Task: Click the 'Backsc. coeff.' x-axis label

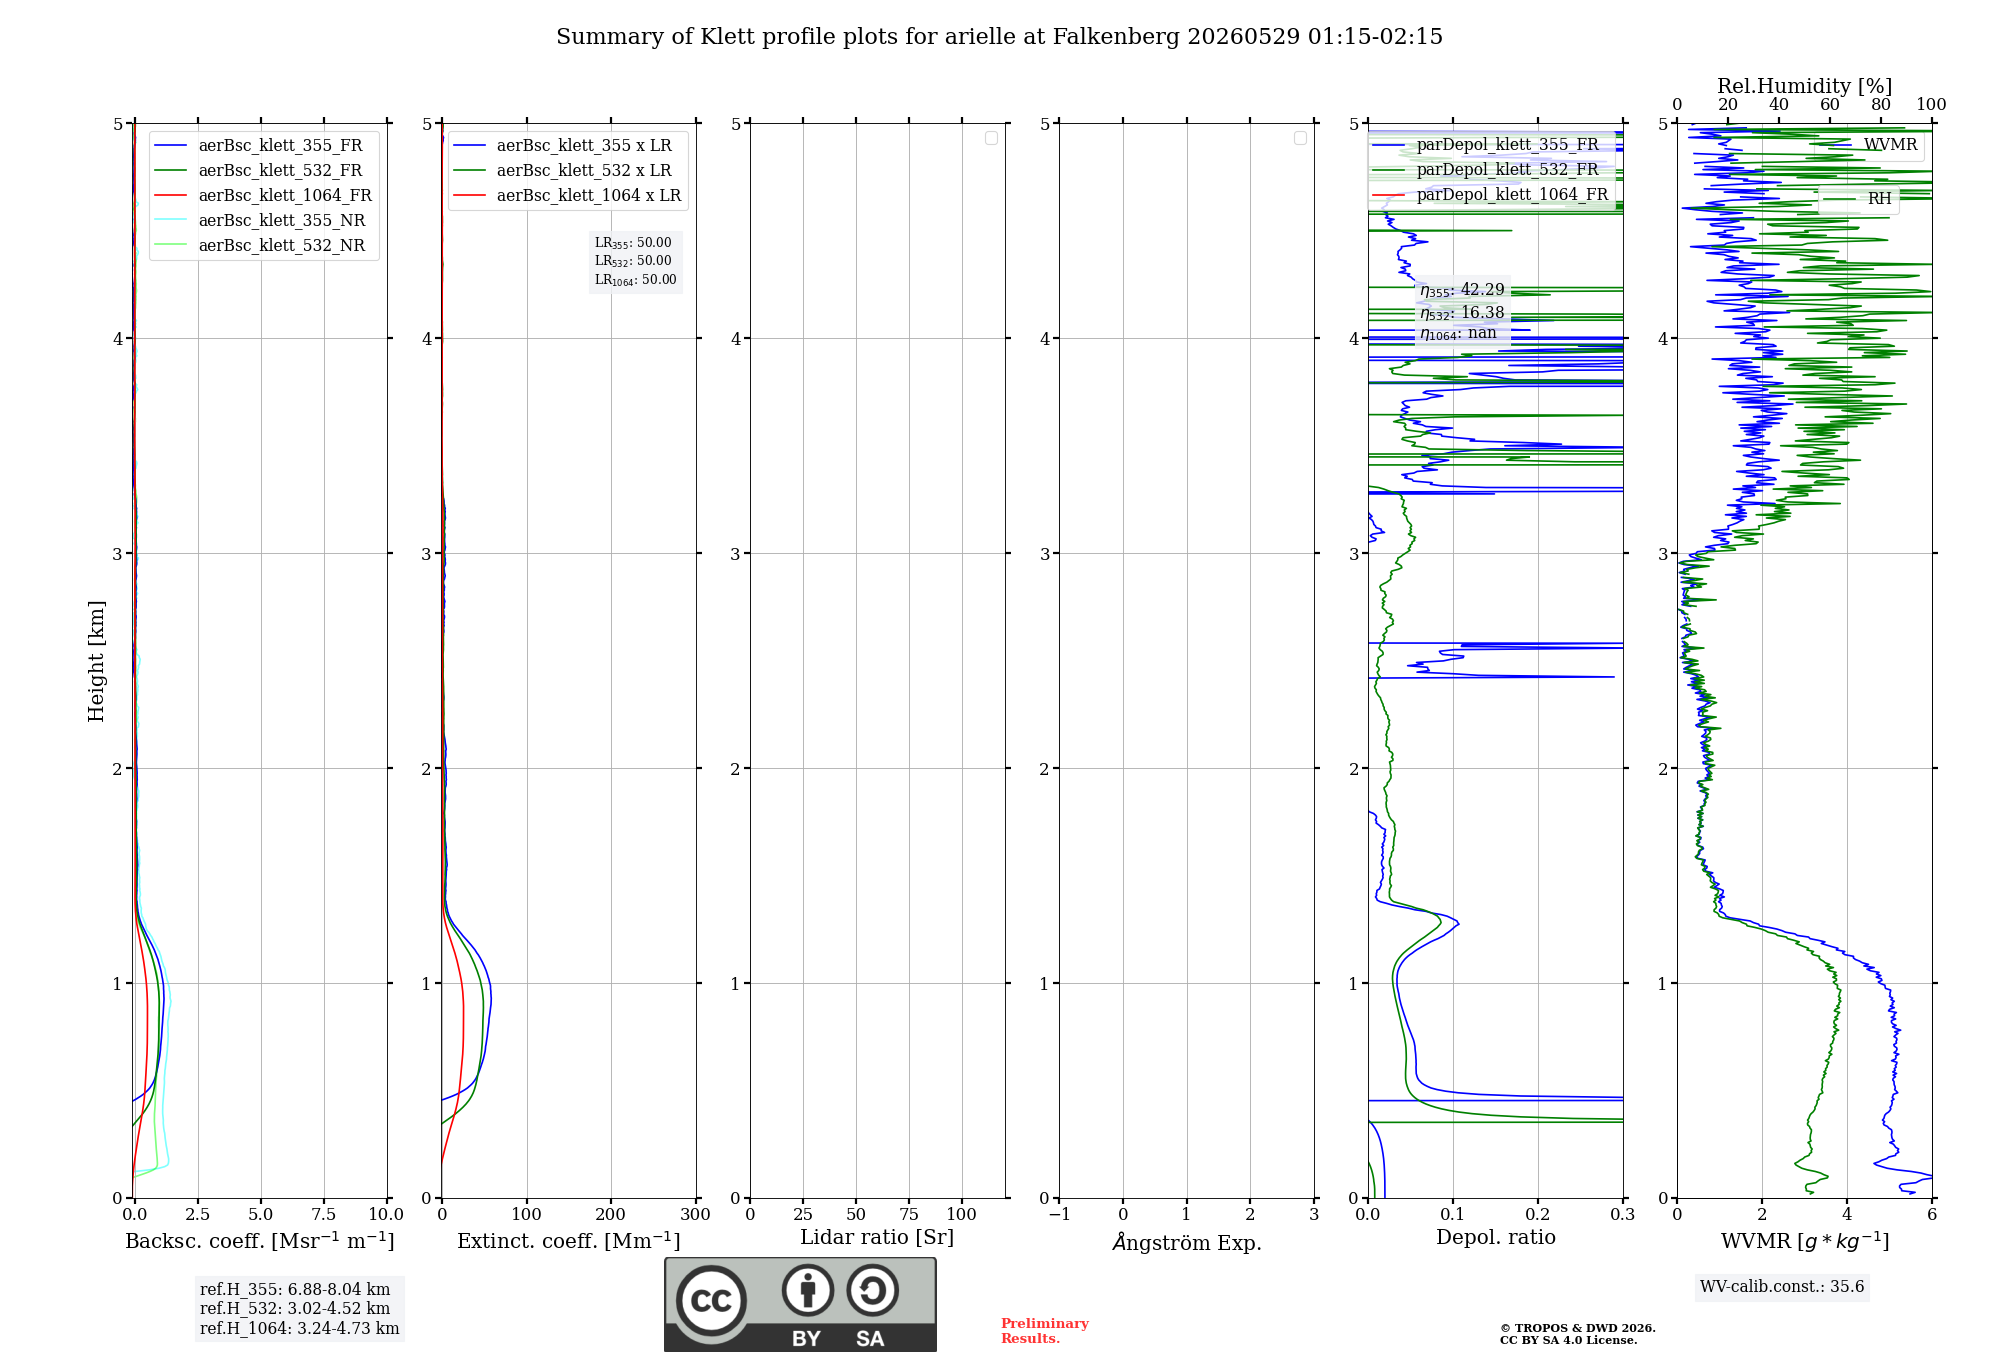Action: (x=259, y=1241)
